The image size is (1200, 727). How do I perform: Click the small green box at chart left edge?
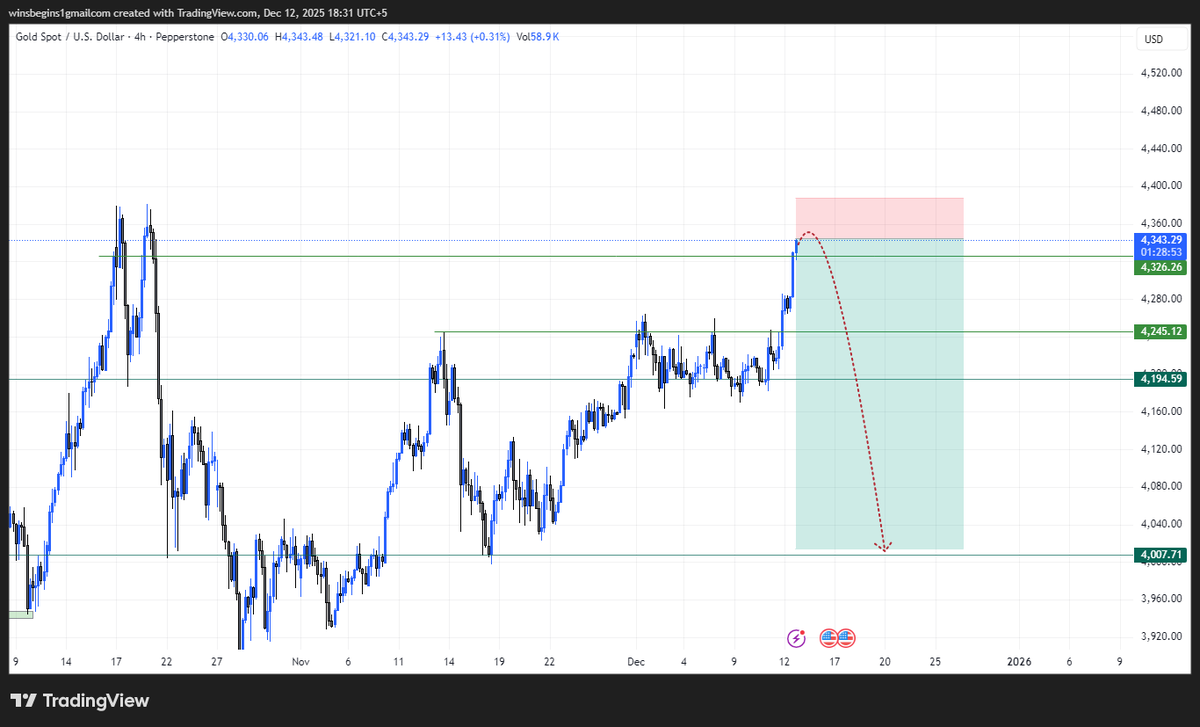point(21,614)
